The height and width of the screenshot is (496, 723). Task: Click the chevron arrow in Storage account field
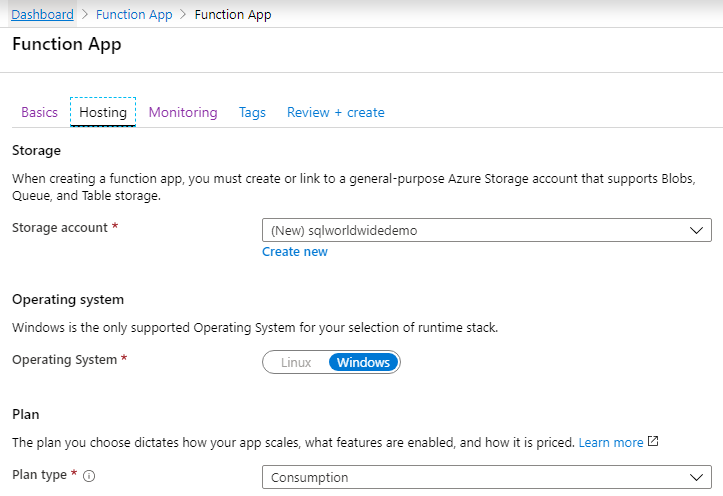[697, 230]
